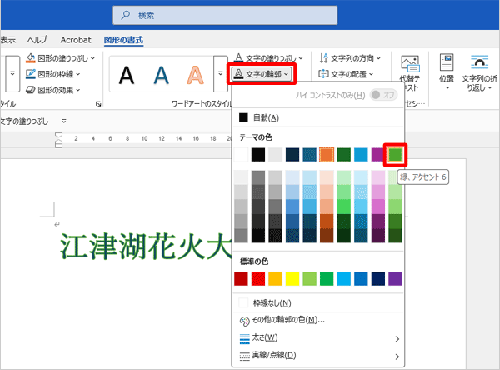This screenshot has height=370, width=500.
Task: Choose 自動 automatic outline color
Action: point(318,117)
